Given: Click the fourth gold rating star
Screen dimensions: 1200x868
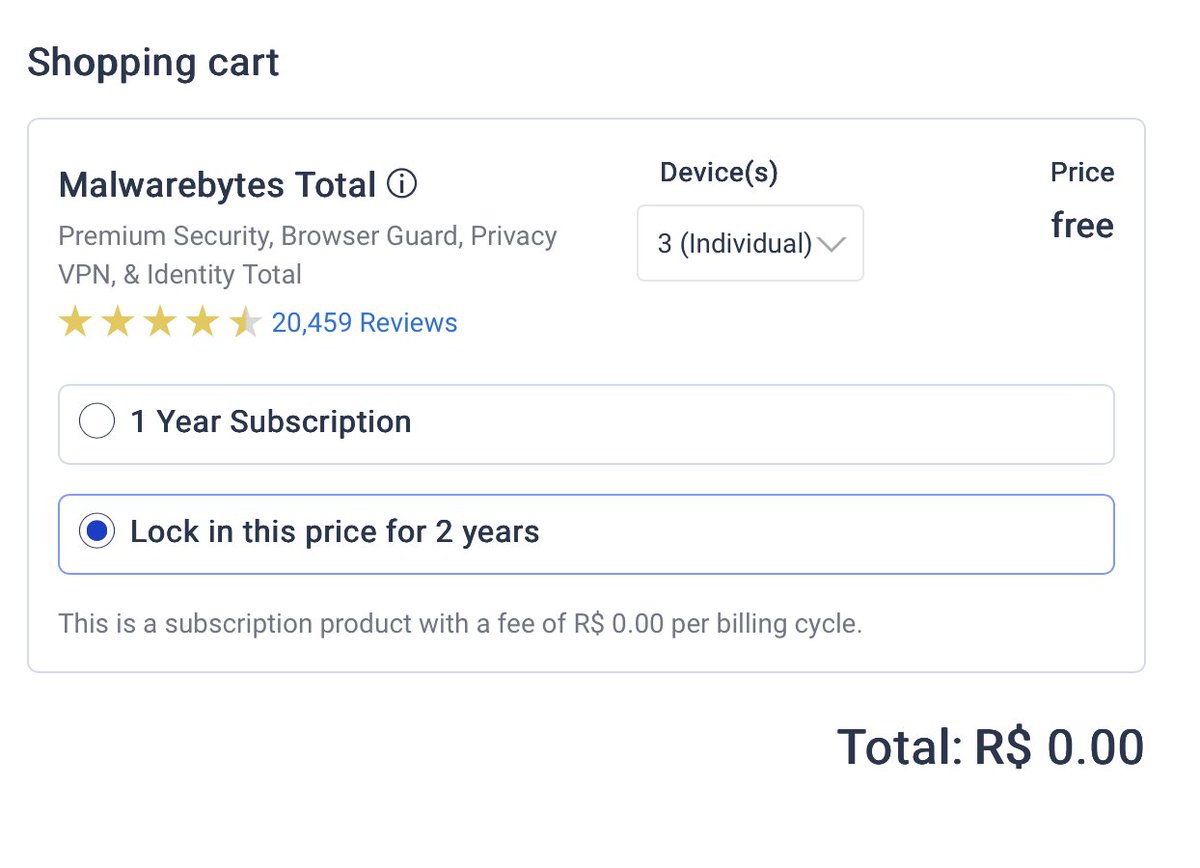Looking at the screenshot, I should coord(203,323).
